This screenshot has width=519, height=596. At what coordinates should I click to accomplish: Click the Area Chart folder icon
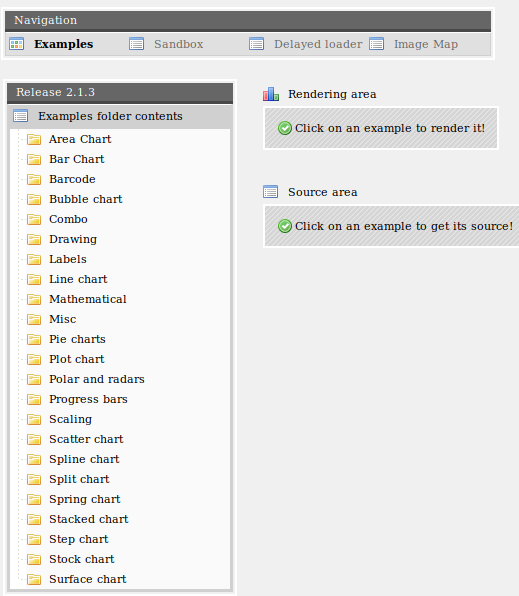pos(34,139)
